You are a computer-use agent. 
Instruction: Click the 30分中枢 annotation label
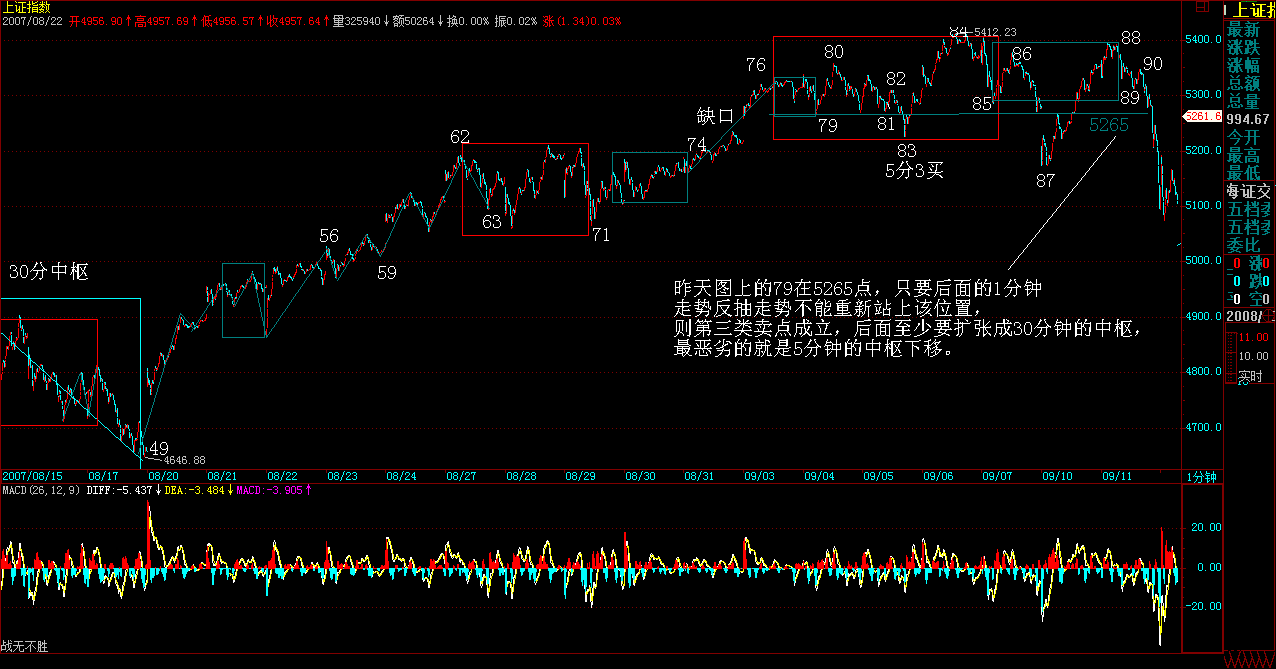click(x=49, y=272)
